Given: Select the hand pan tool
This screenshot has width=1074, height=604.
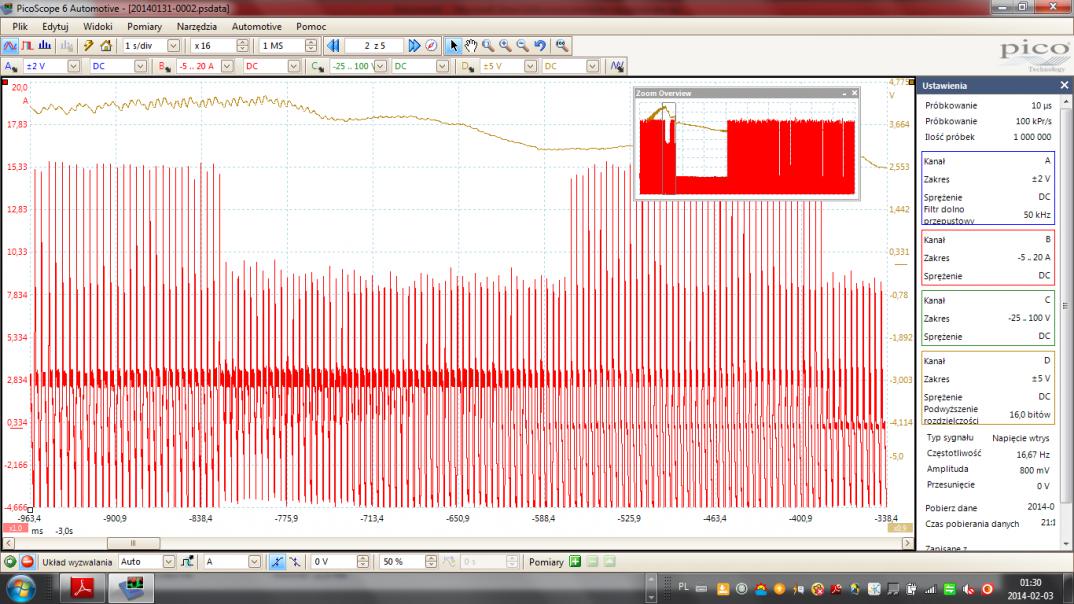Looking at the screenshot, I should point(471,45).
